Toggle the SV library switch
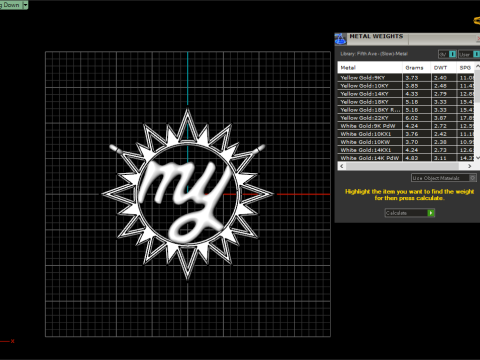This screenshot has height=360, width=480. coord(447,54)
